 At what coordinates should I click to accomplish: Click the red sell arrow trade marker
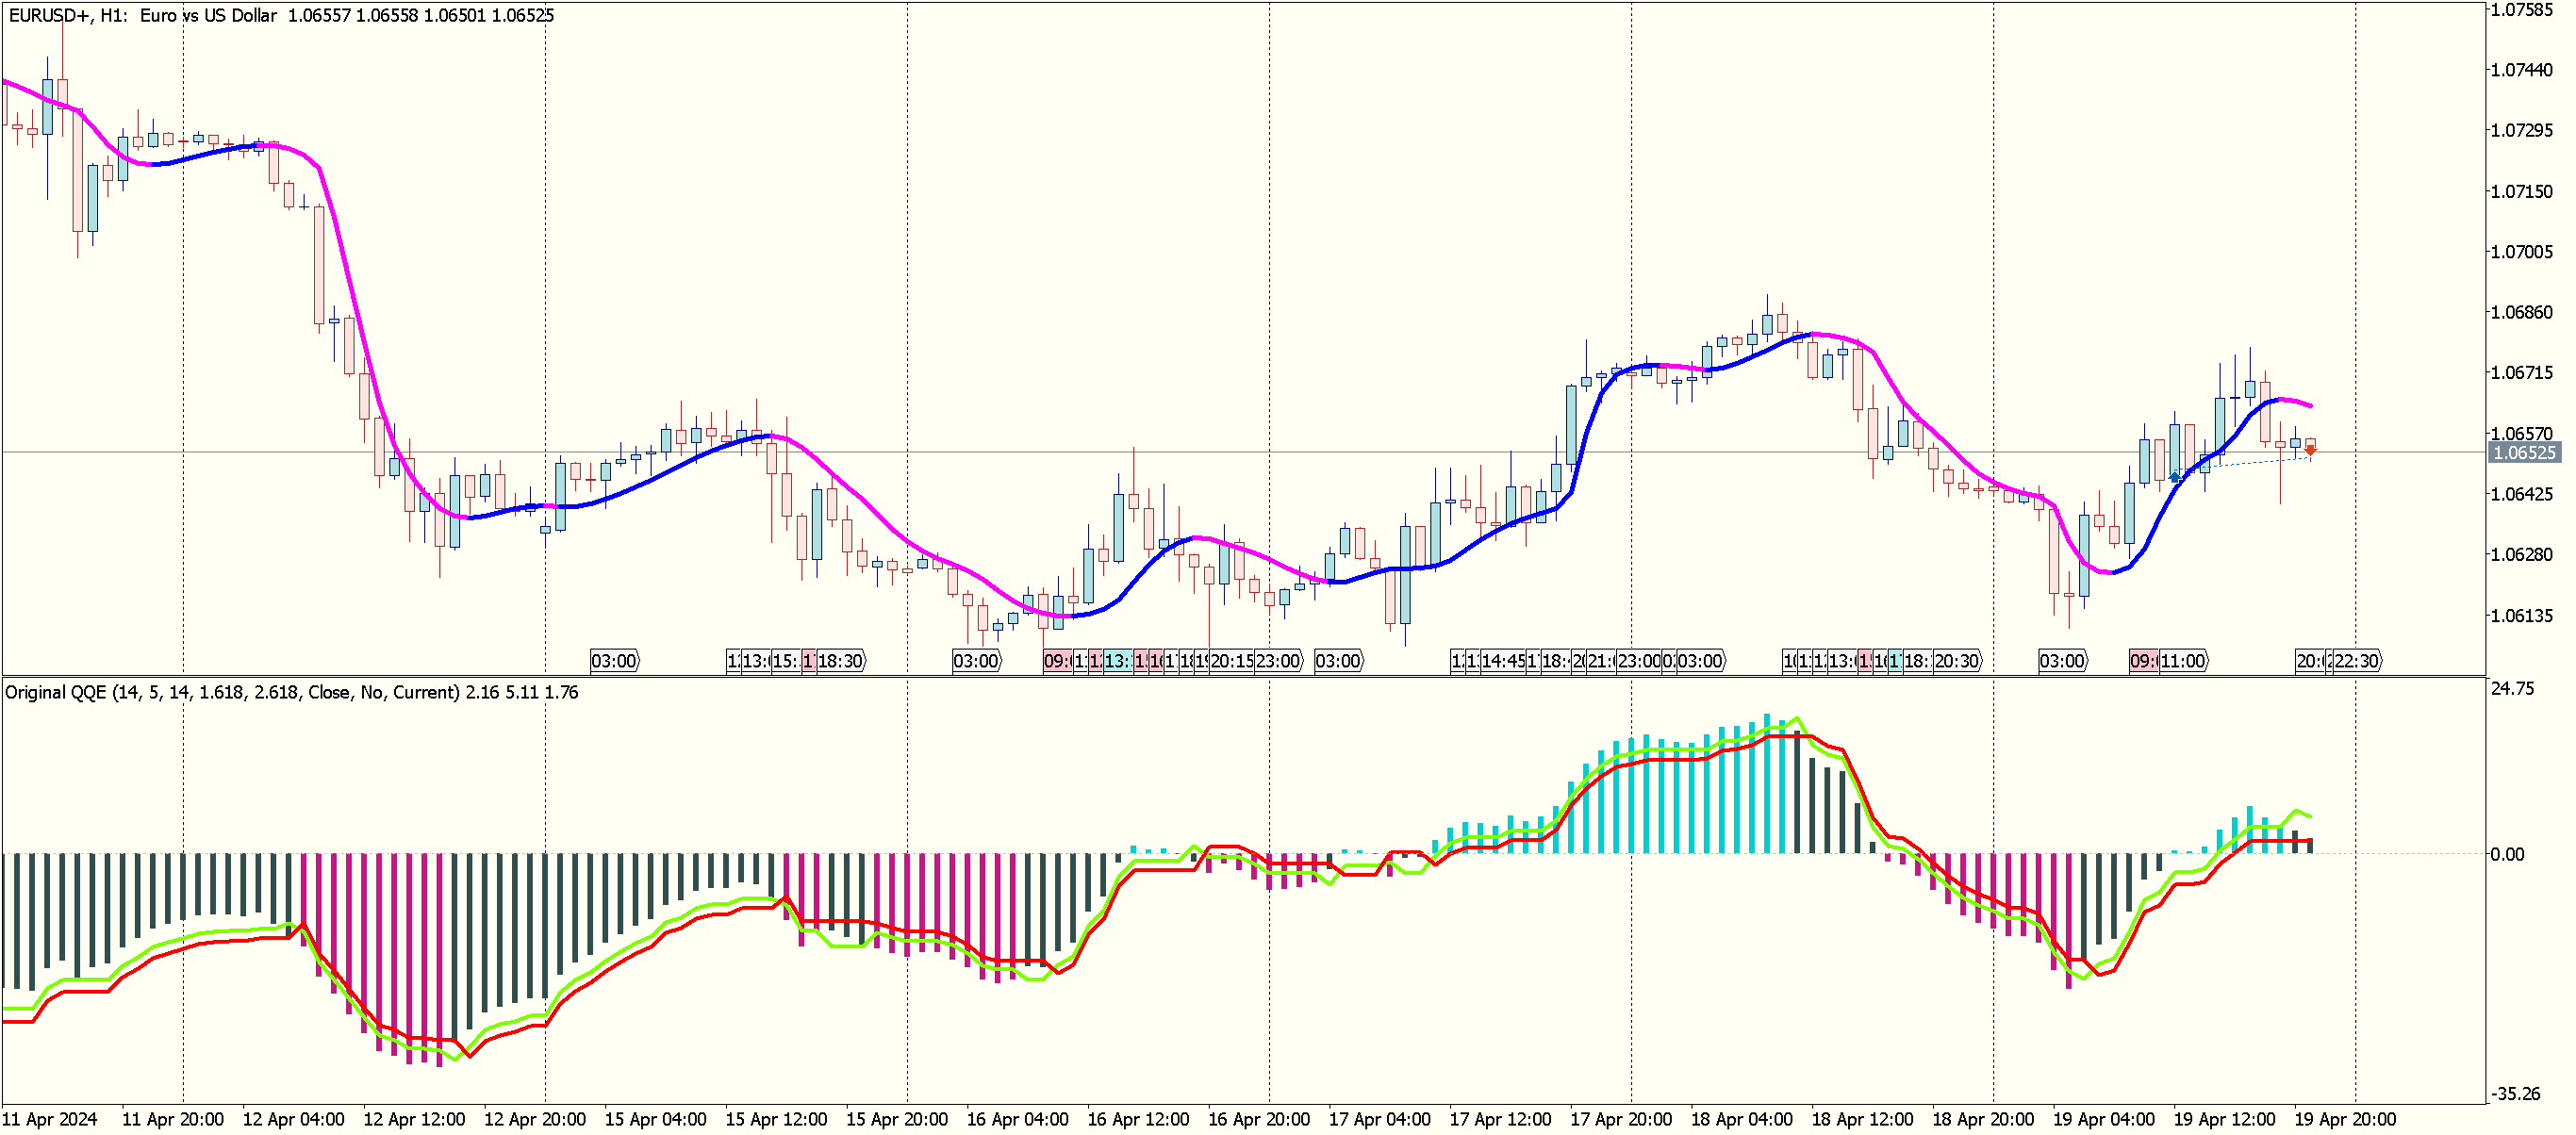tap(2310, 451)
